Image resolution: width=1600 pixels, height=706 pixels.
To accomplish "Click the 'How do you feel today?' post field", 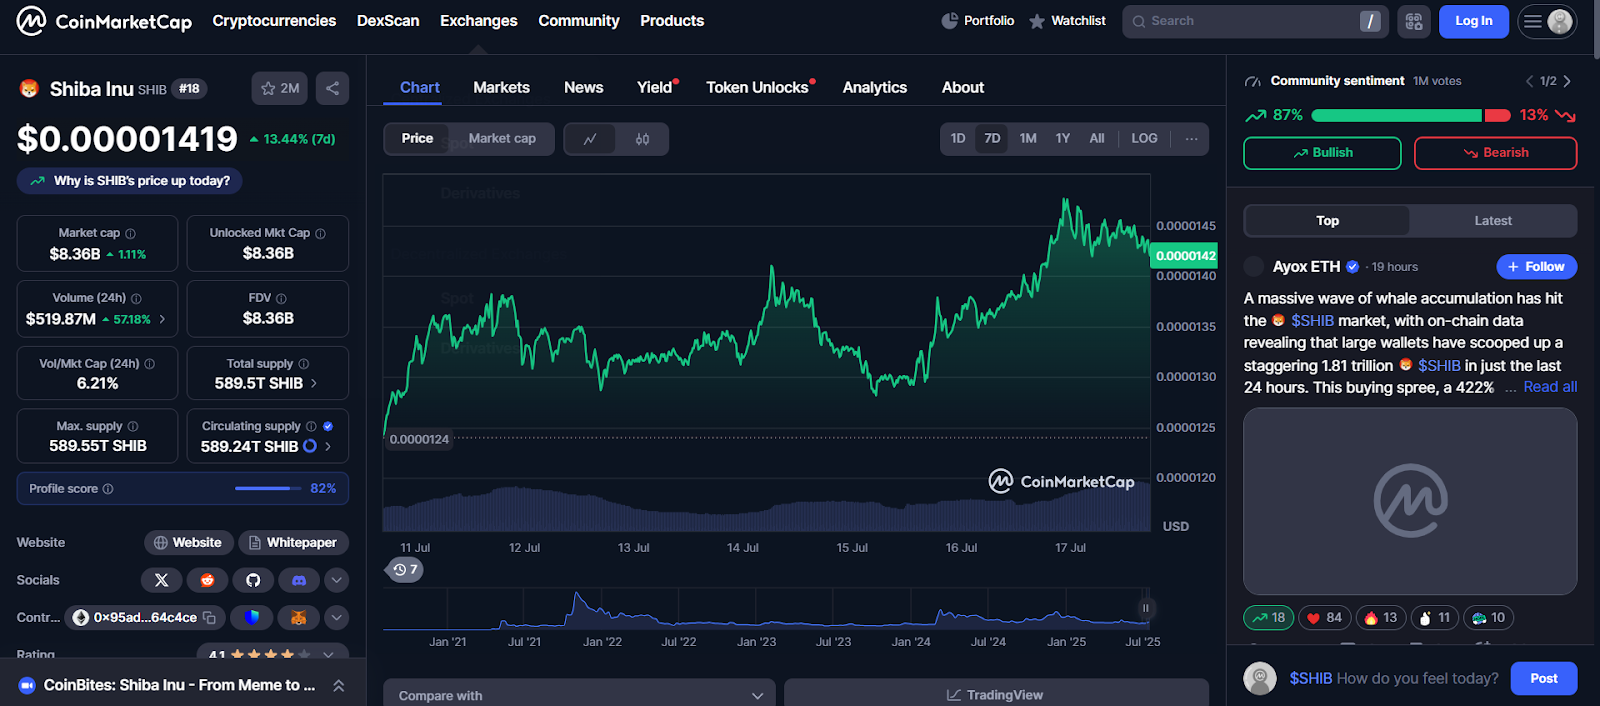I will pyautogui.click(x=1394, y=679).
